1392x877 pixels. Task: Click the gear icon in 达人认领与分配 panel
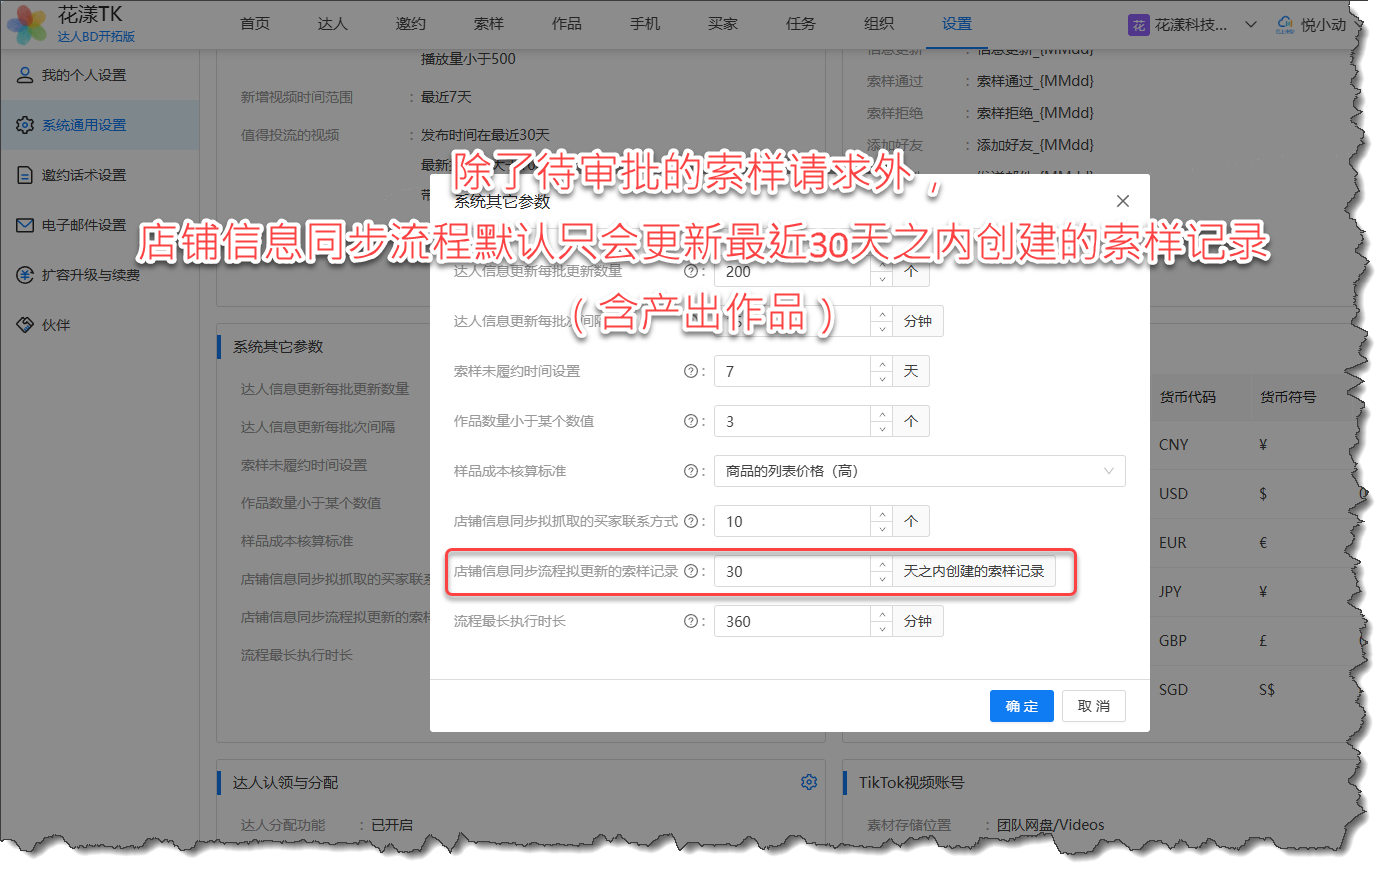point(809,782)
